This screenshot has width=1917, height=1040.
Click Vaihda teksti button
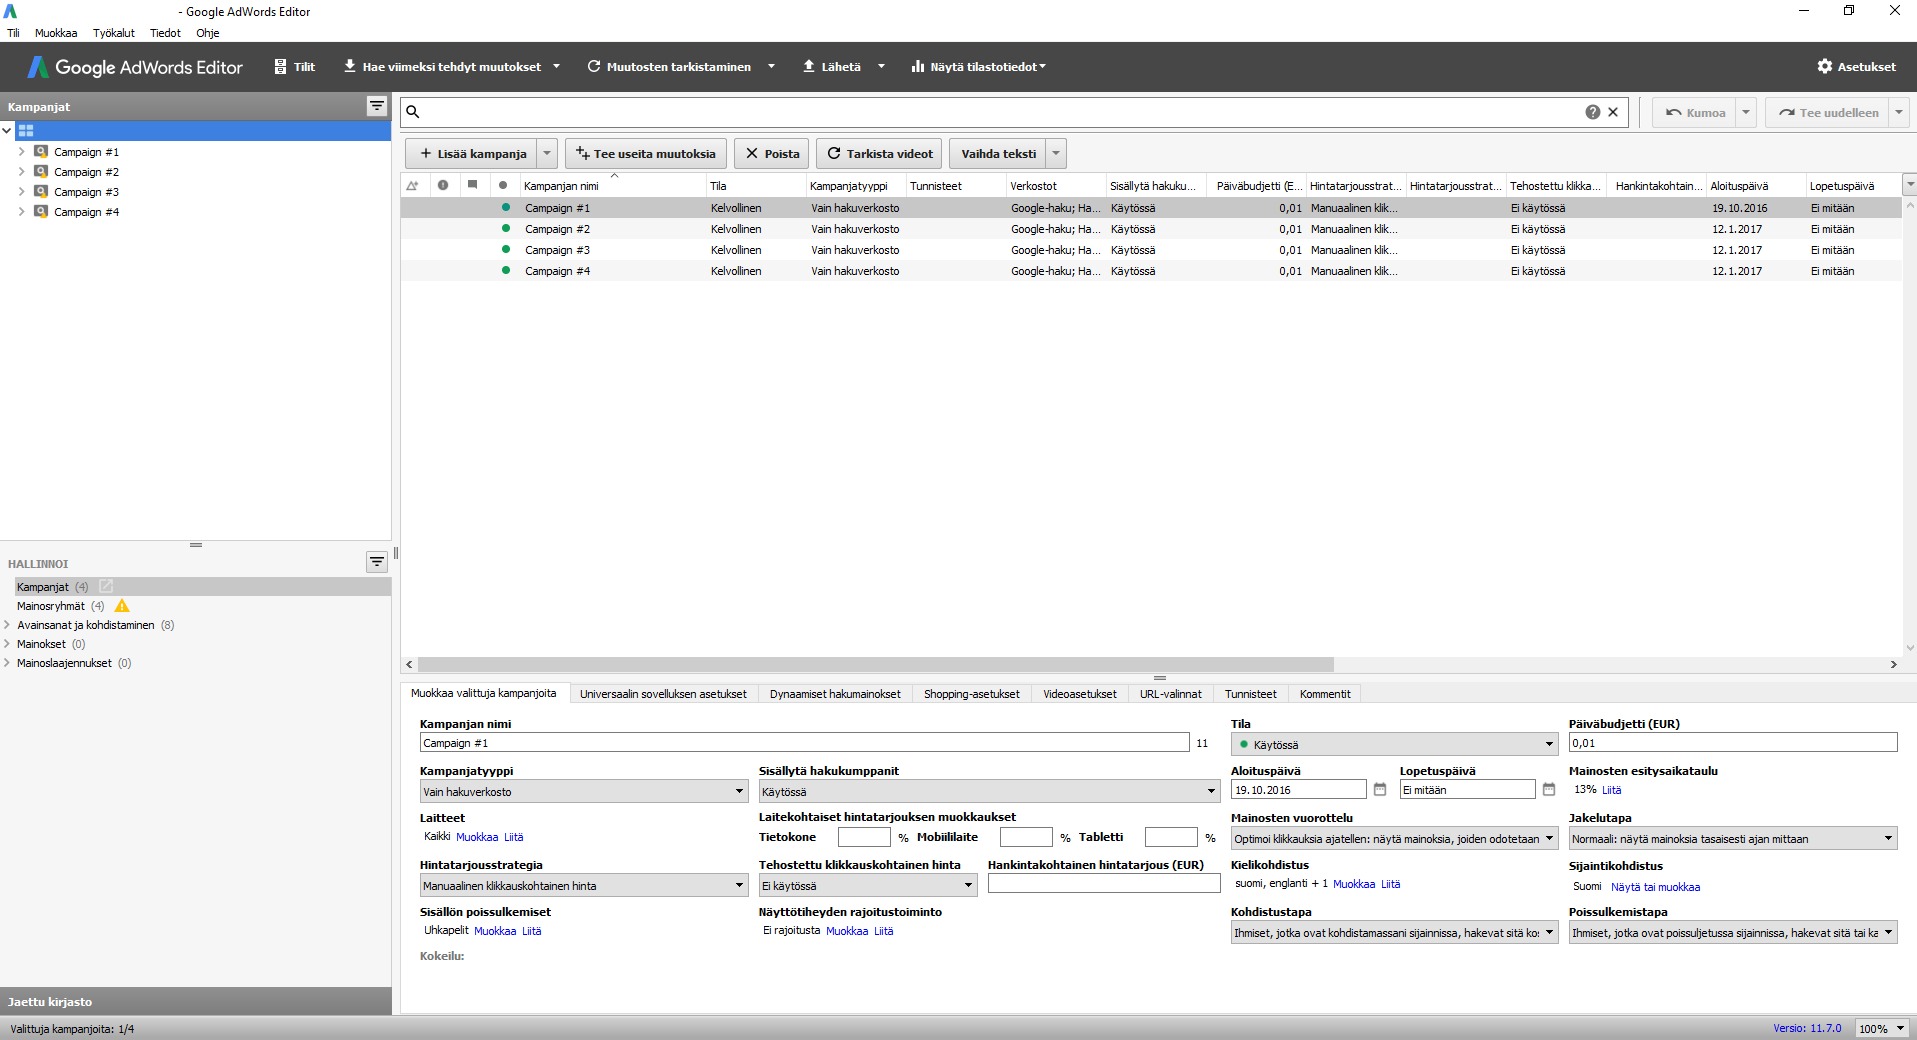click(x=998, y=154)
